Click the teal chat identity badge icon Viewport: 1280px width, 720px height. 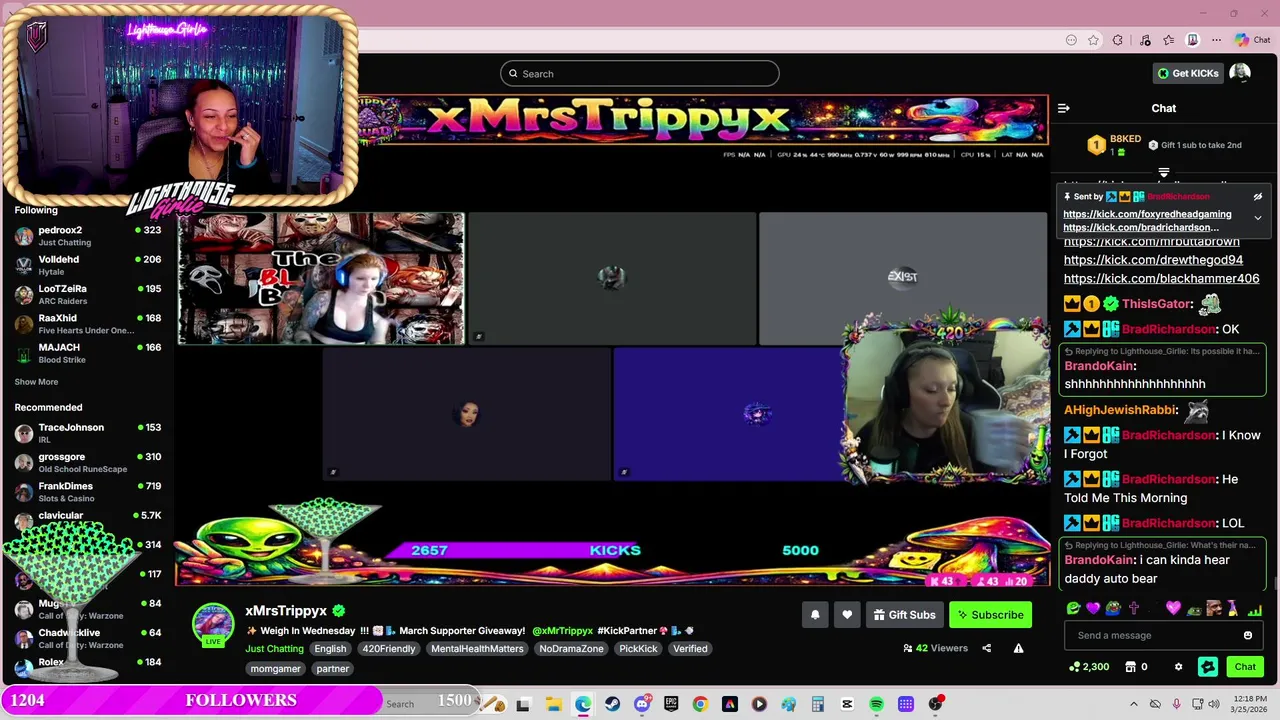pyautogui.click(x=1208, y=667)
